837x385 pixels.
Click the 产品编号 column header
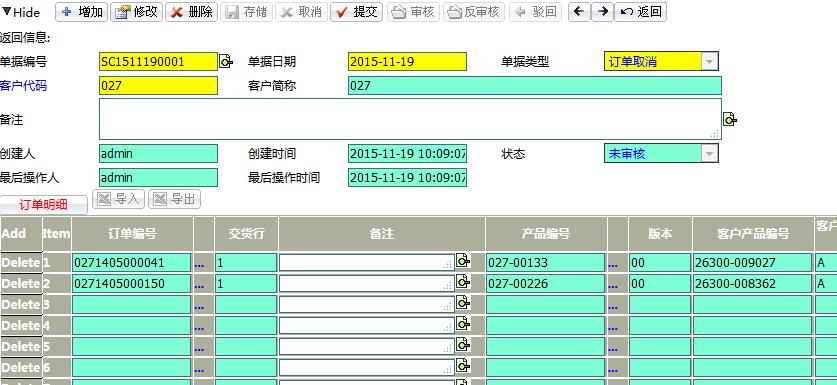546,233
